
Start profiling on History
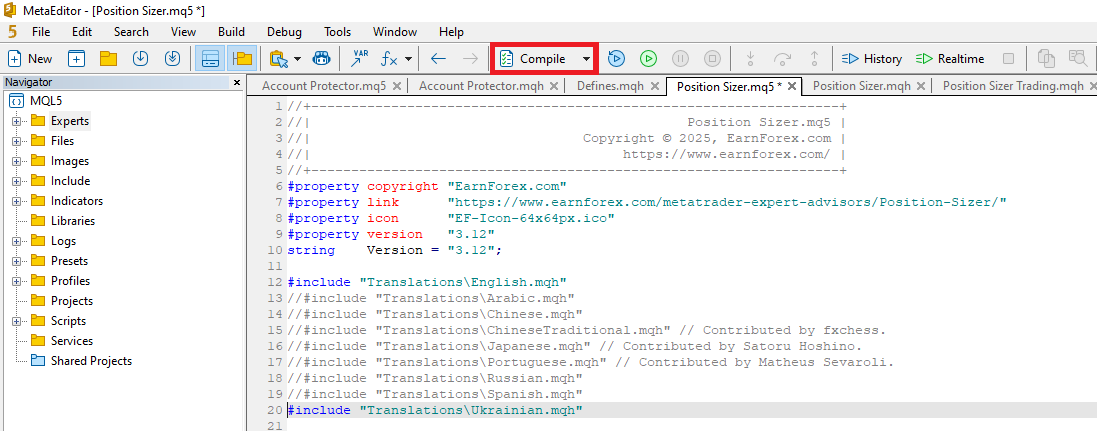pos(871,59)
